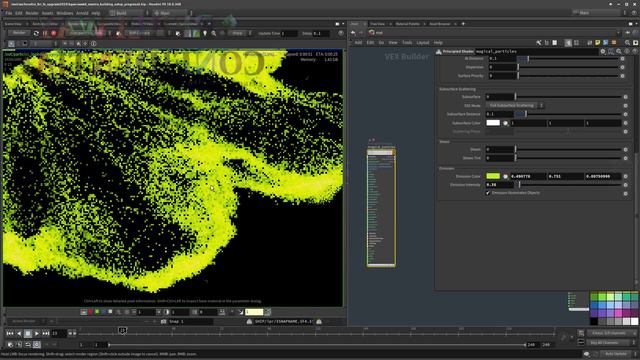Add a new pane tab with plus icon

(463, 24)
